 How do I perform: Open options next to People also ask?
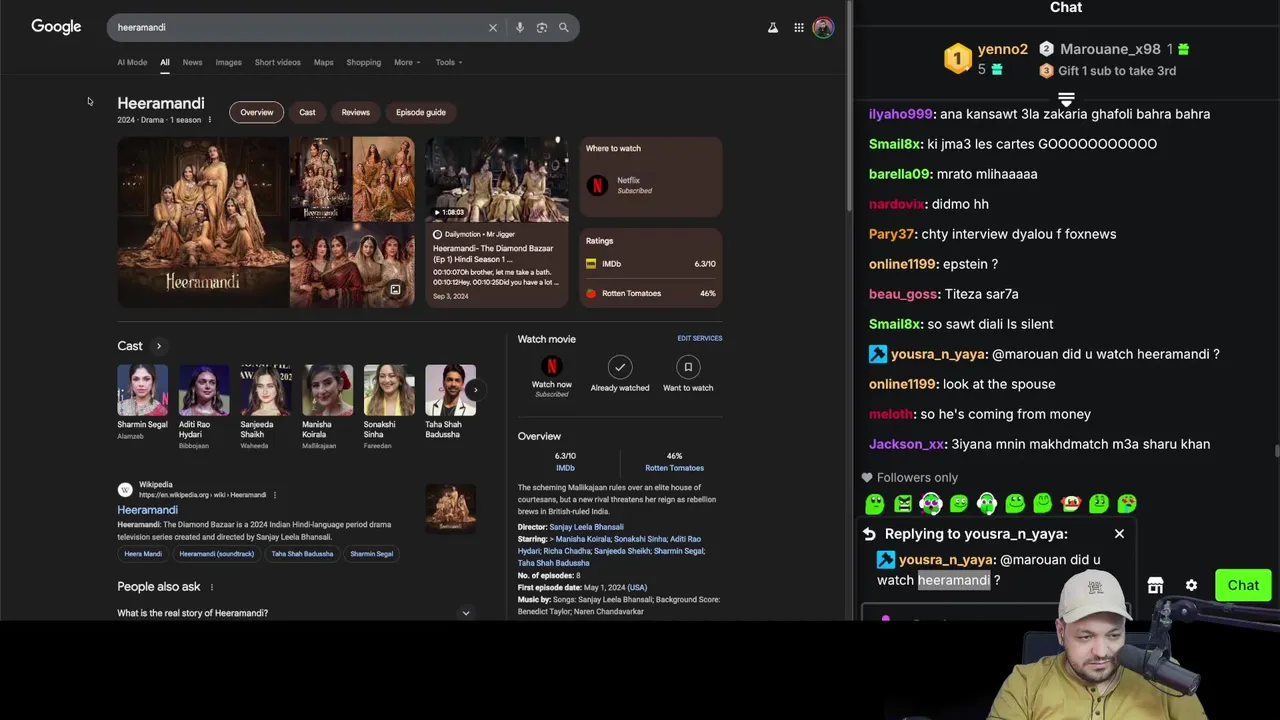[x=211, y=587]
